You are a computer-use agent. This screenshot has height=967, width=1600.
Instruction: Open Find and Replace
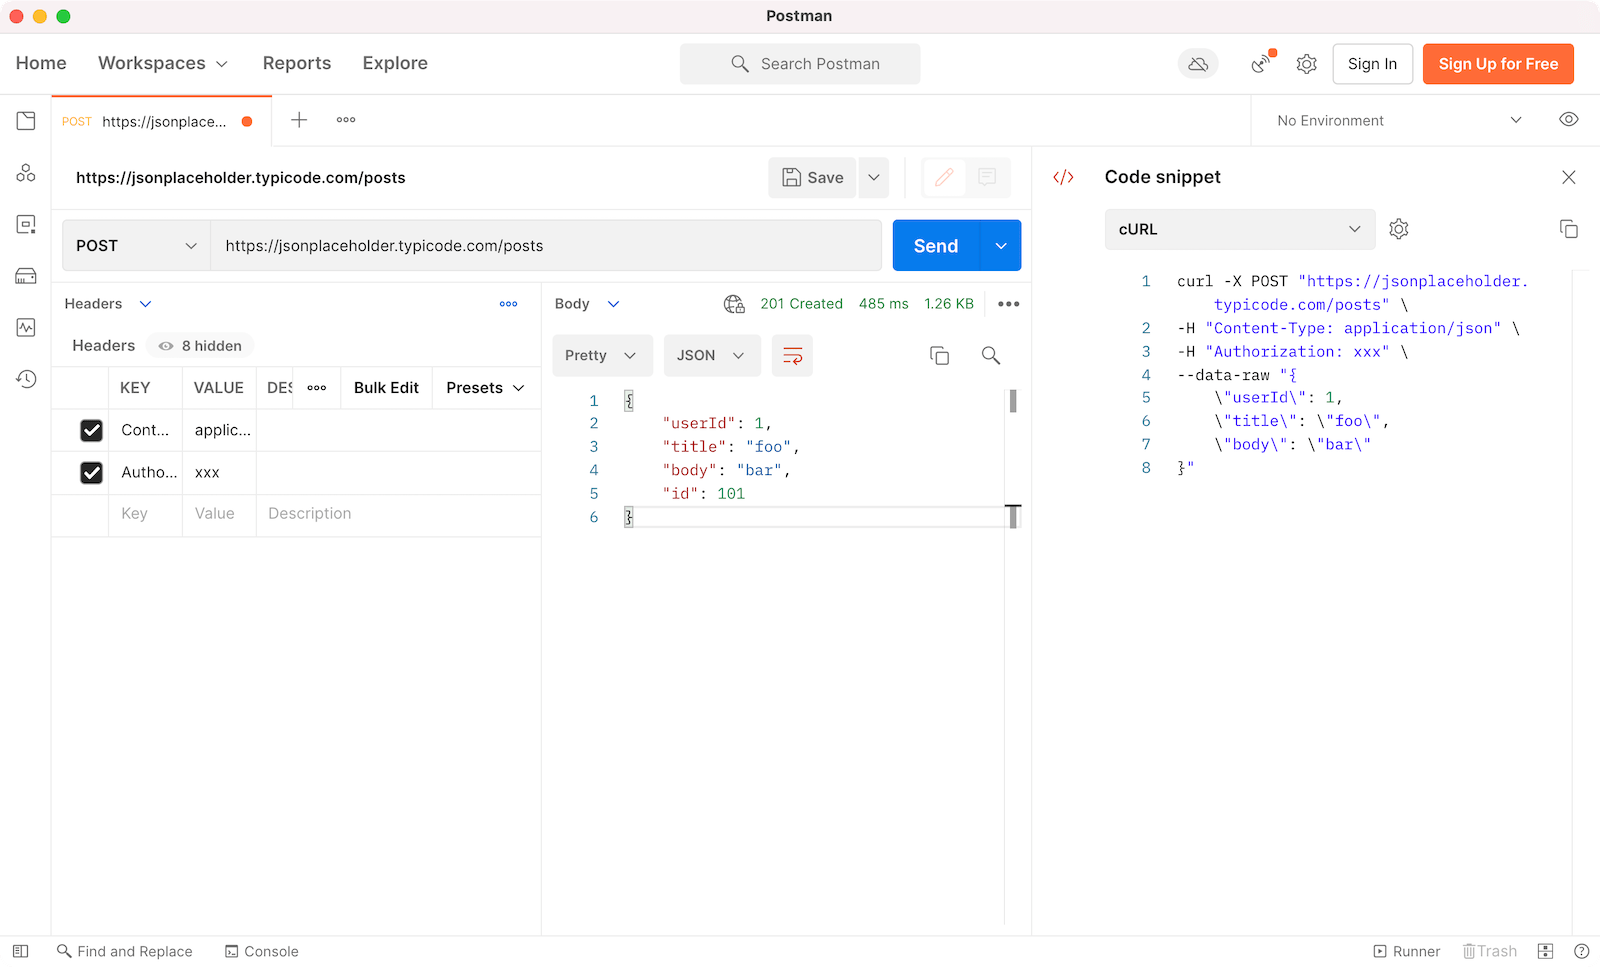tap(125, 951)
